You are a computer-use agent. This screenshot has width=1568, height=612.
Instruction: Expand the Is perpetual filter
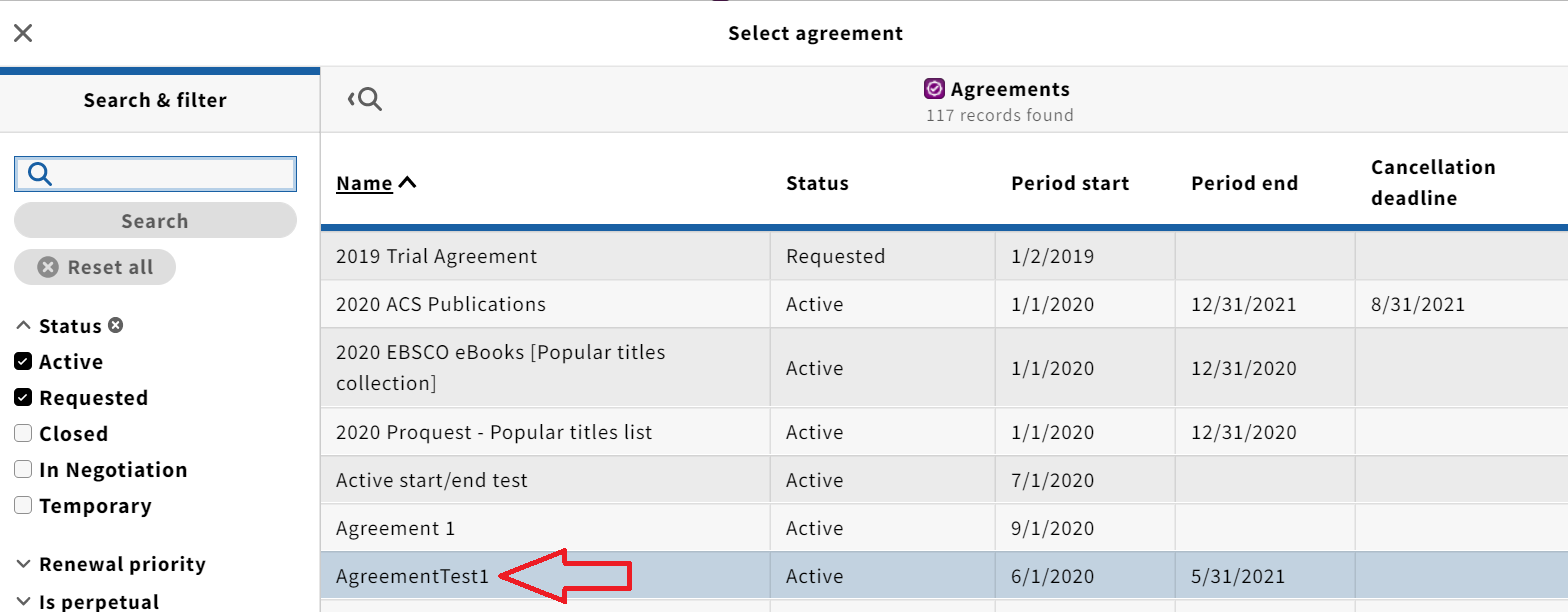pyautogui.click(x=88, y=601)
